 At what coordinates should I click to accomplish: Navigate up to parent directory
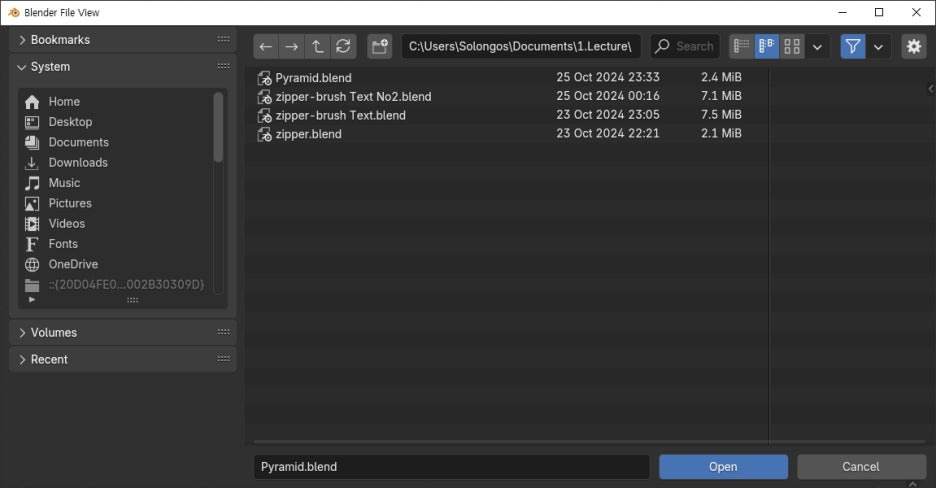318,47
